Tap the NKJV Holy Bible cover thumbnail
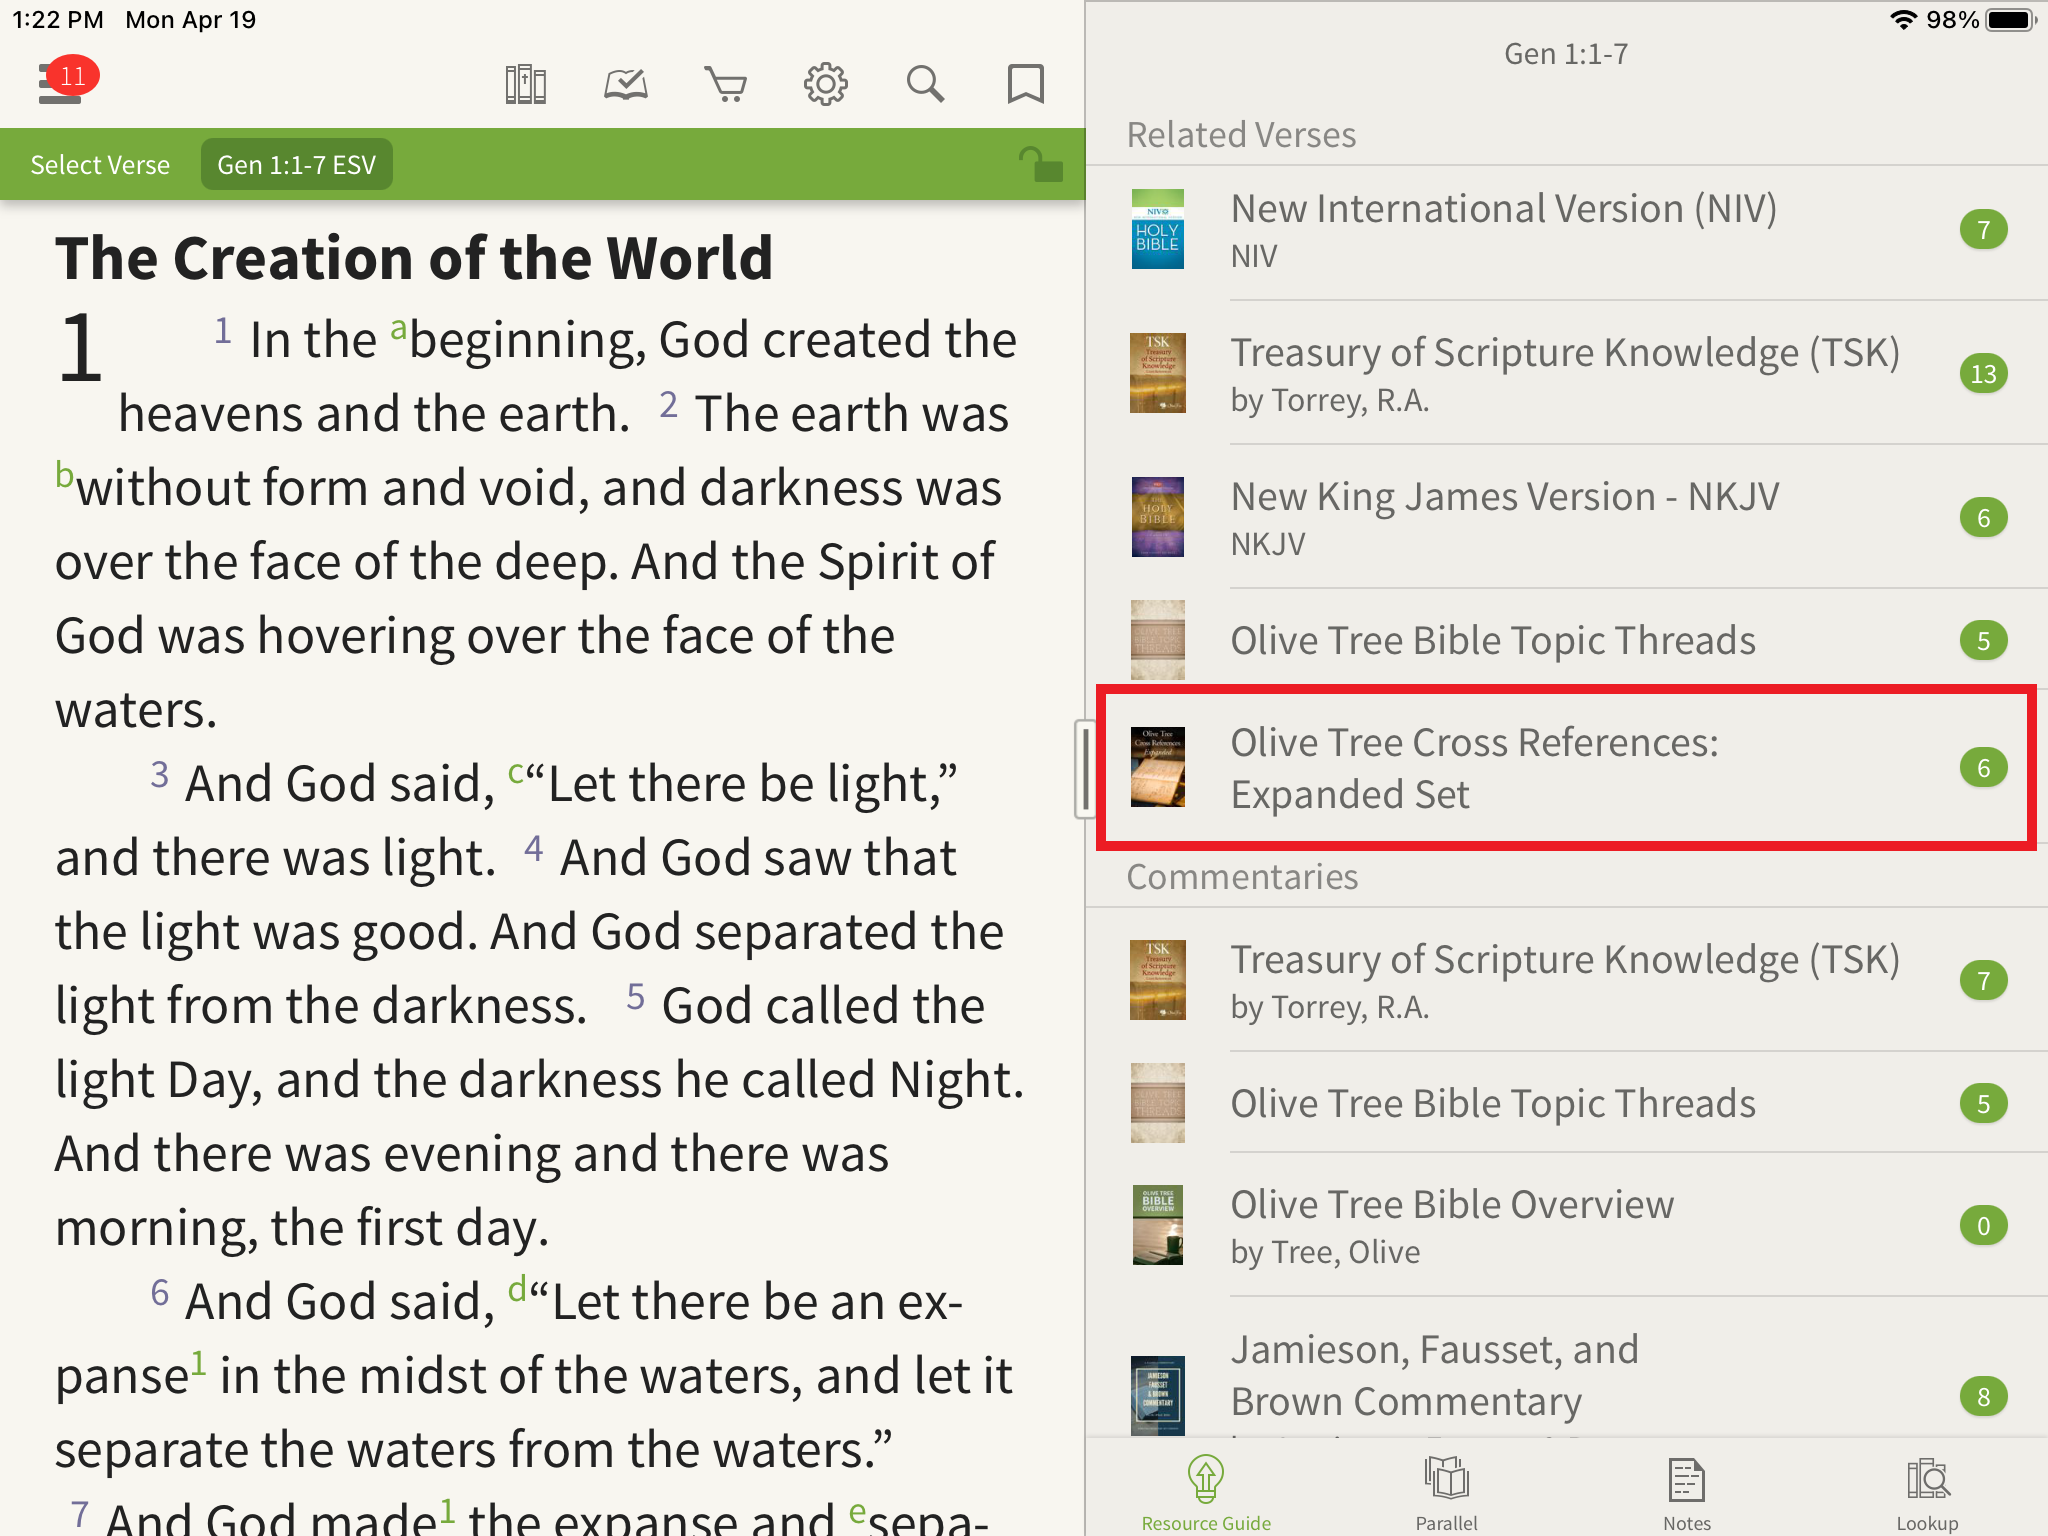 click(x=1157, y=517)
